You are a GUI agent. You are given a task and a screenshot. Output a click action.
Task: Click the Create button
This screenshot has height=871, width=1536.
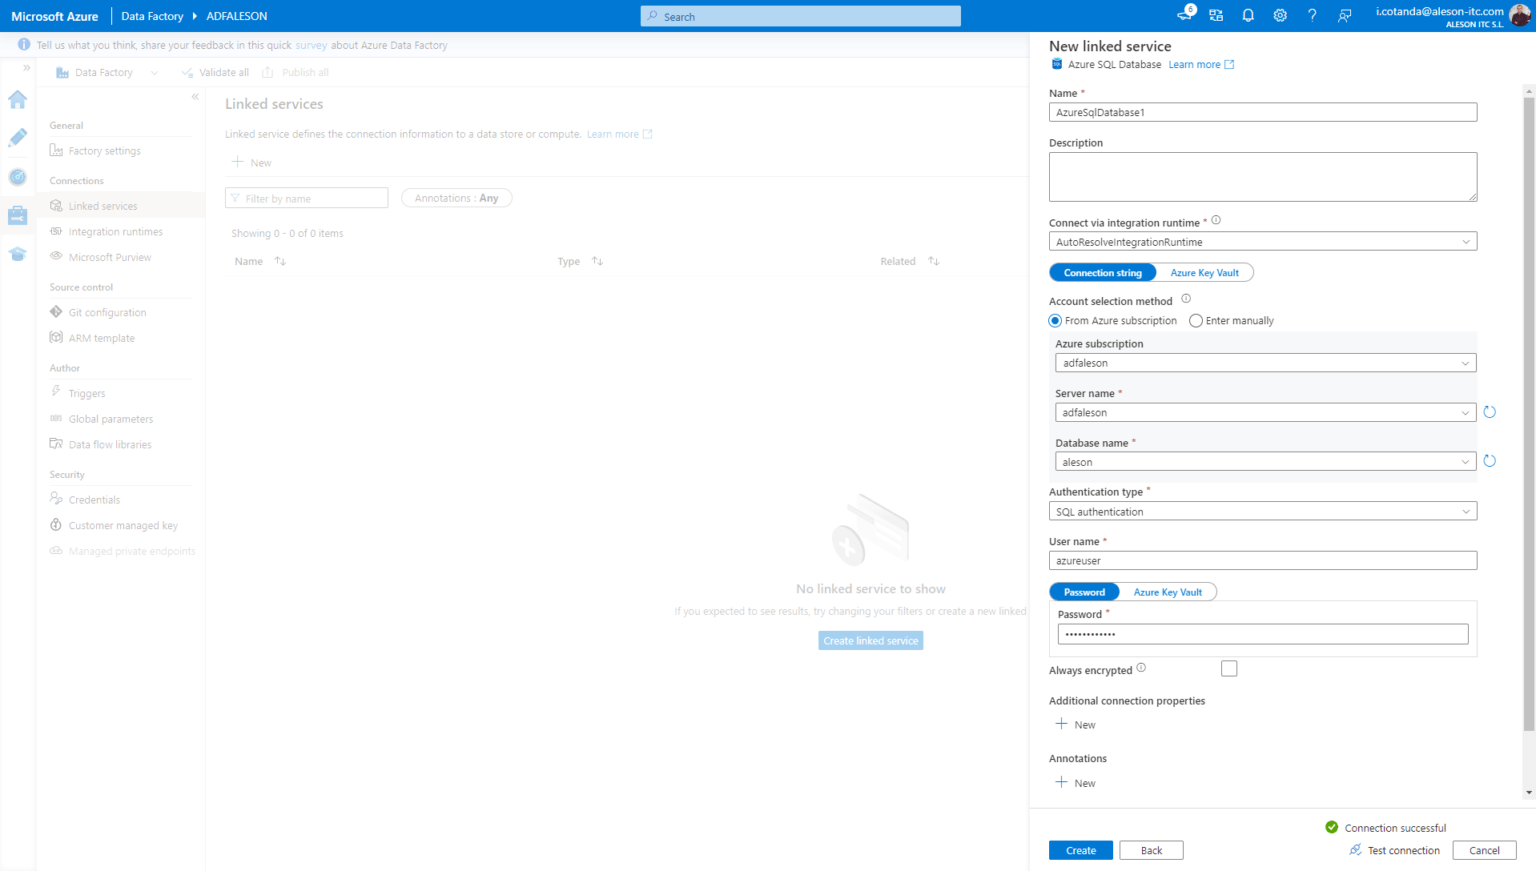[x=1081, y=850]
